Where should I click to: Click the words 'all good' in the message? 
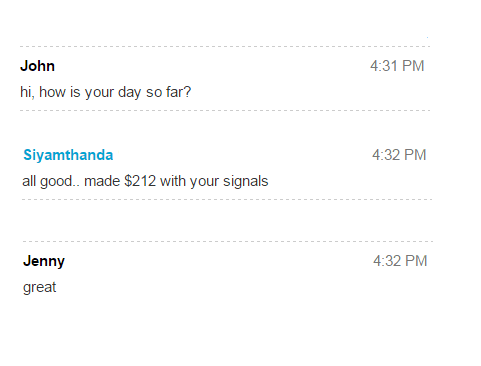pyautogui.click(x=47, y=182)
